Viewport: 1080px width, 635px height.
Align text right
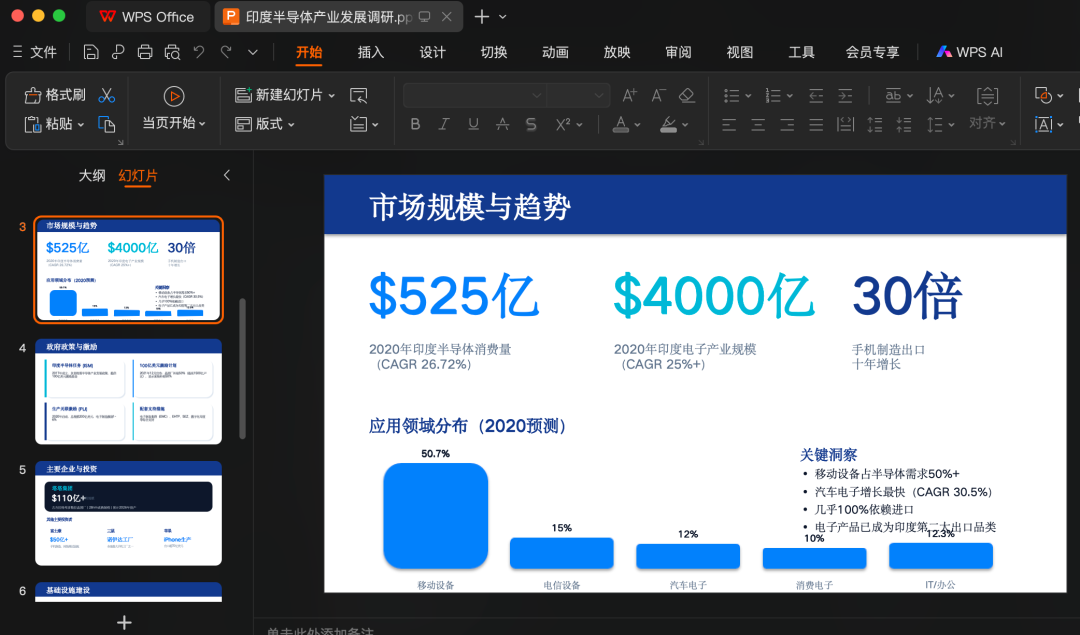coord(787,125)
